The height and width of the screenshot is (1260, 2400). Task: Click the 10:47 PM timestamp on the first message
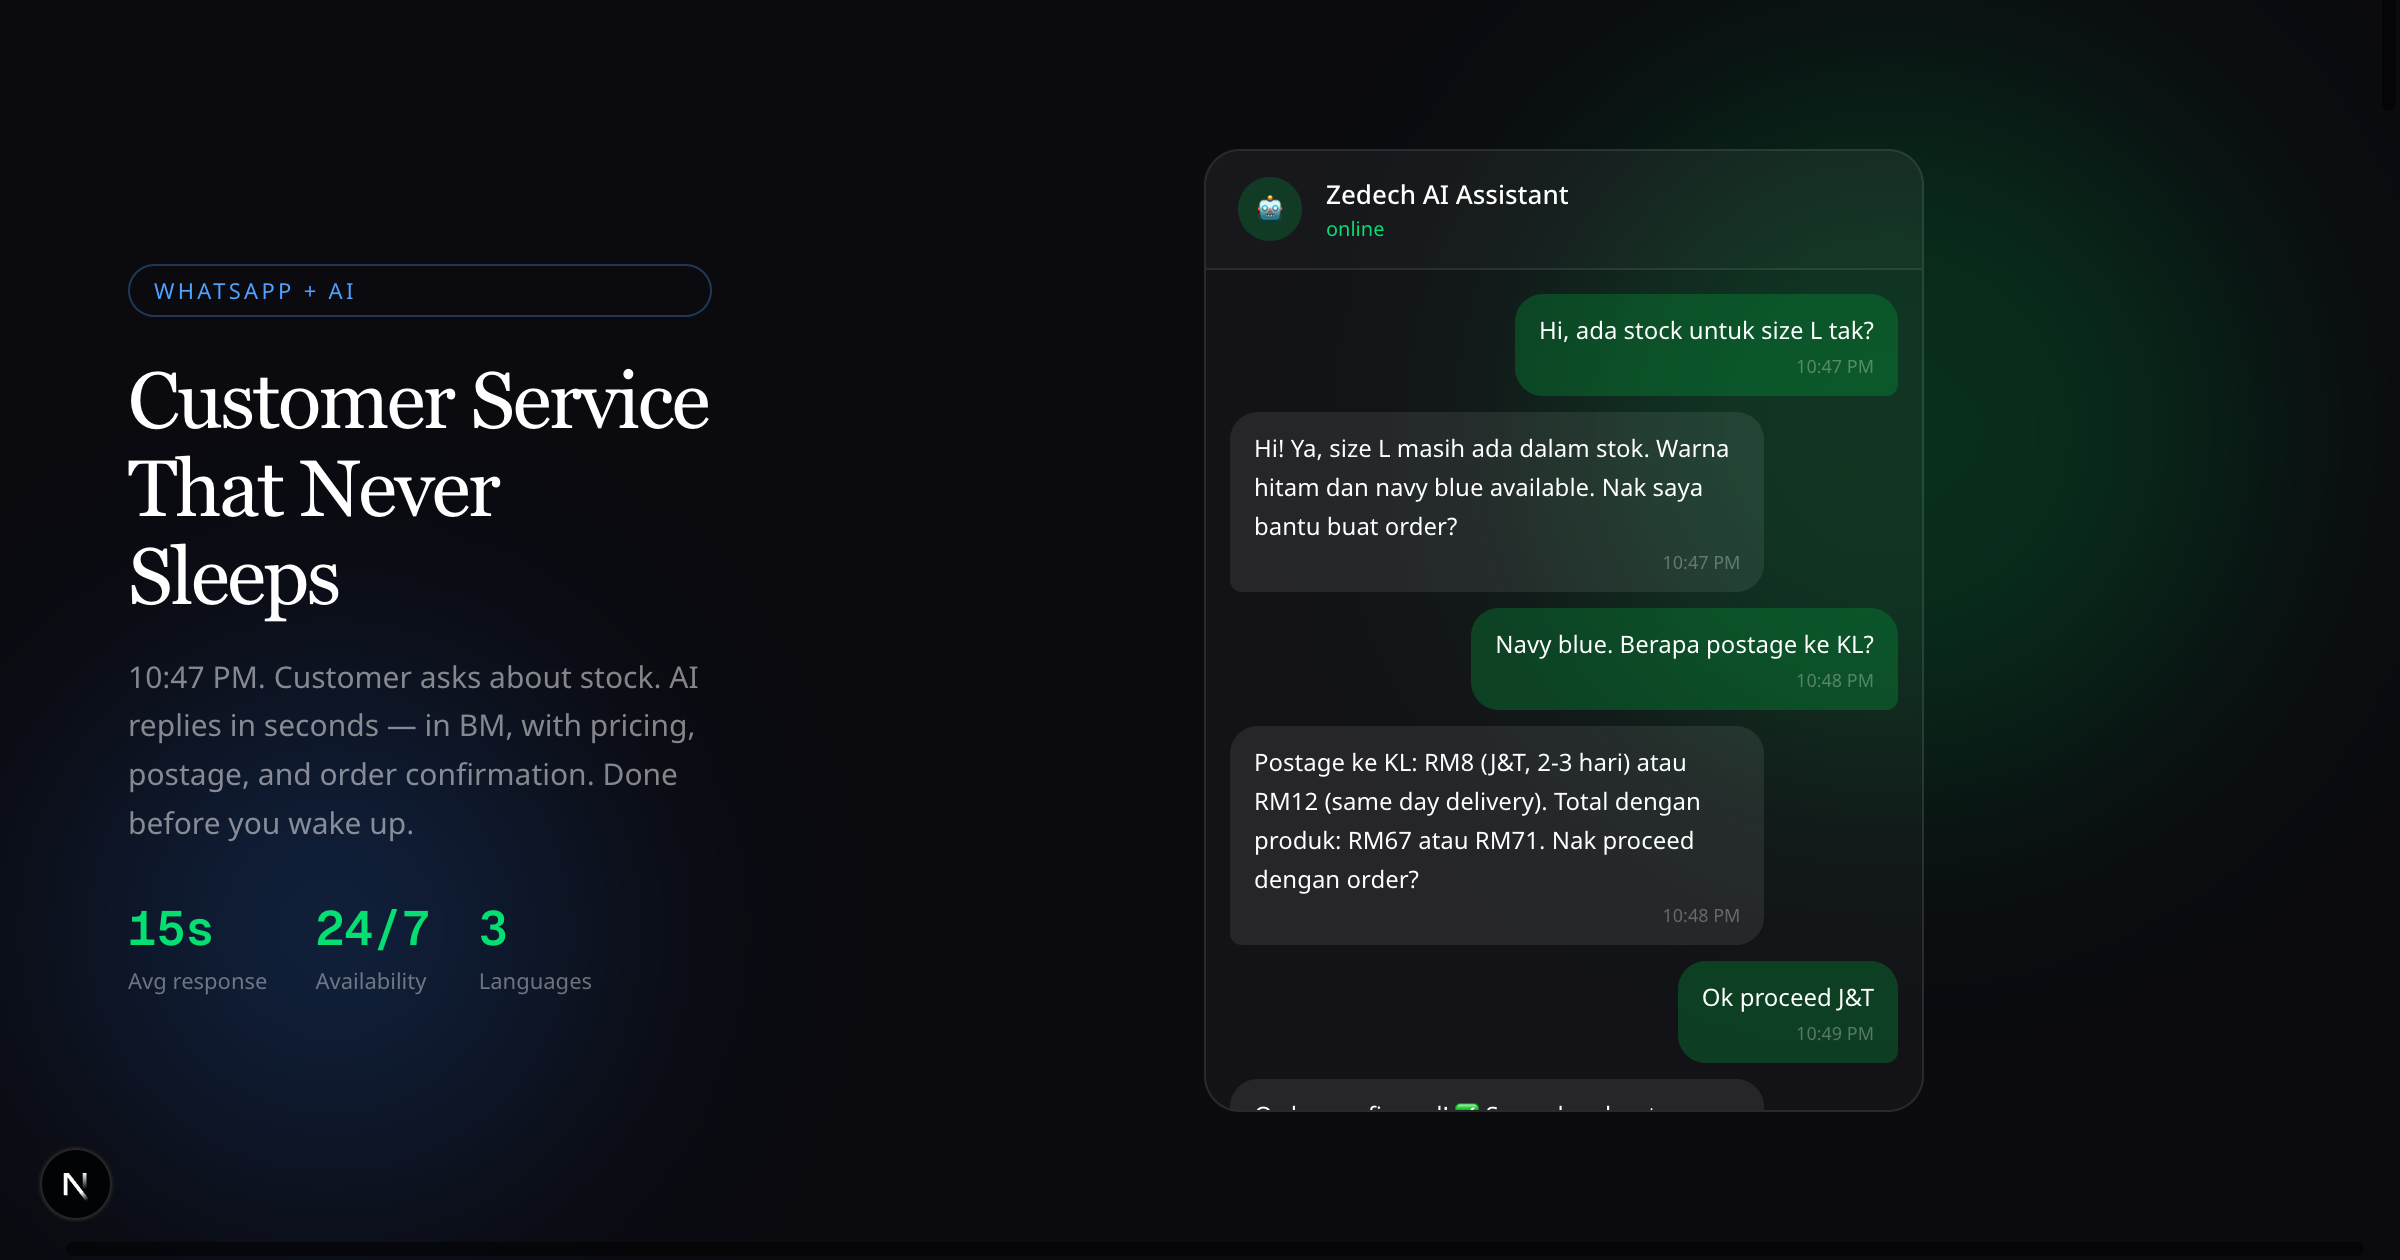(1834, 367)
